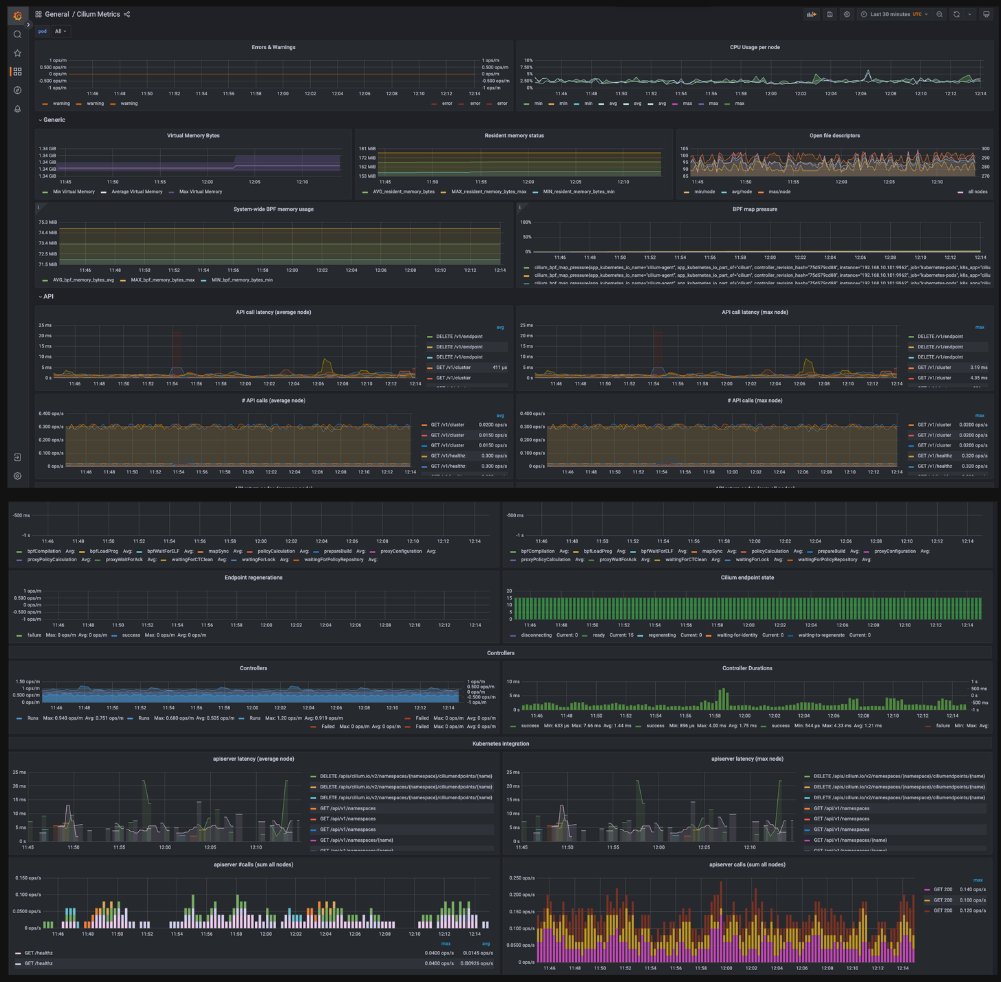1001x982 pixels.
Task: Toggle the all nodes series in file descriptors
Action: tap(977, 192)
